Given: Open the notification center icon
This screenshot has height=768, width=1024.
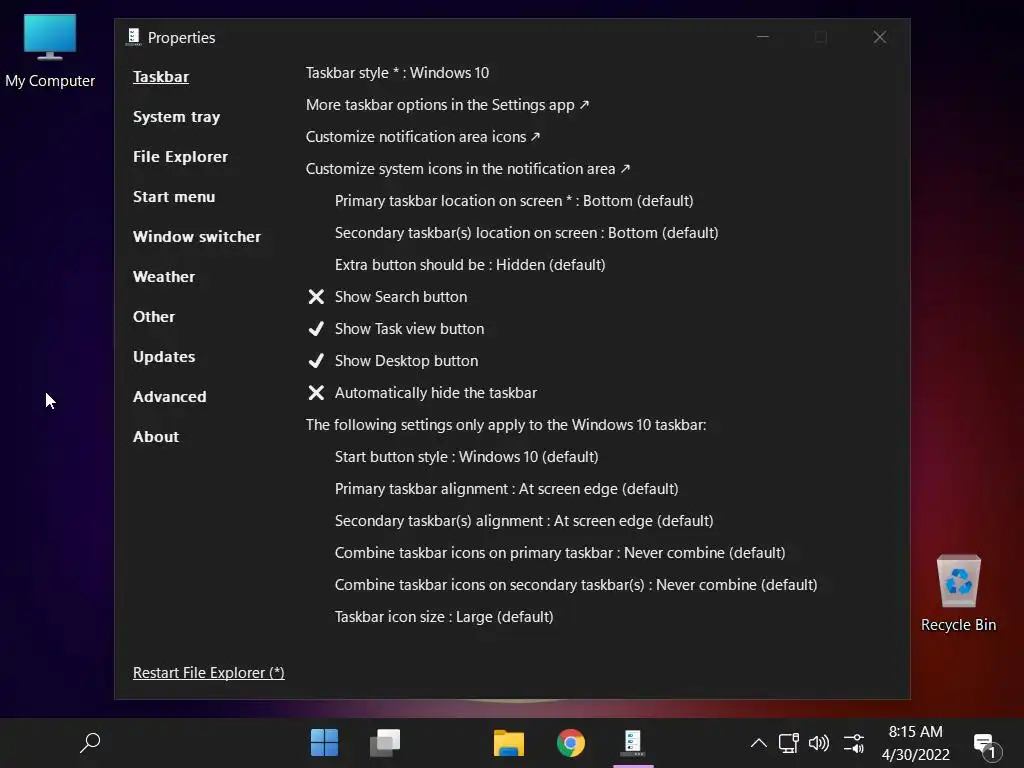Looking at the screenshot, I should [x=987, y=746].
